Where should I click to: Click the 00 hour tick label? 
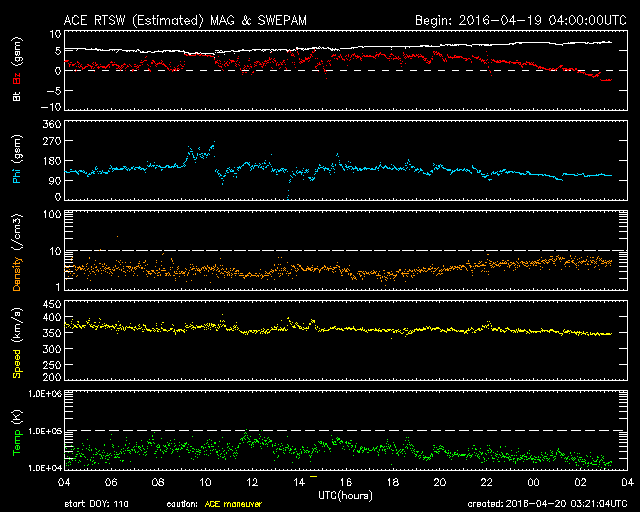(533, 482)
